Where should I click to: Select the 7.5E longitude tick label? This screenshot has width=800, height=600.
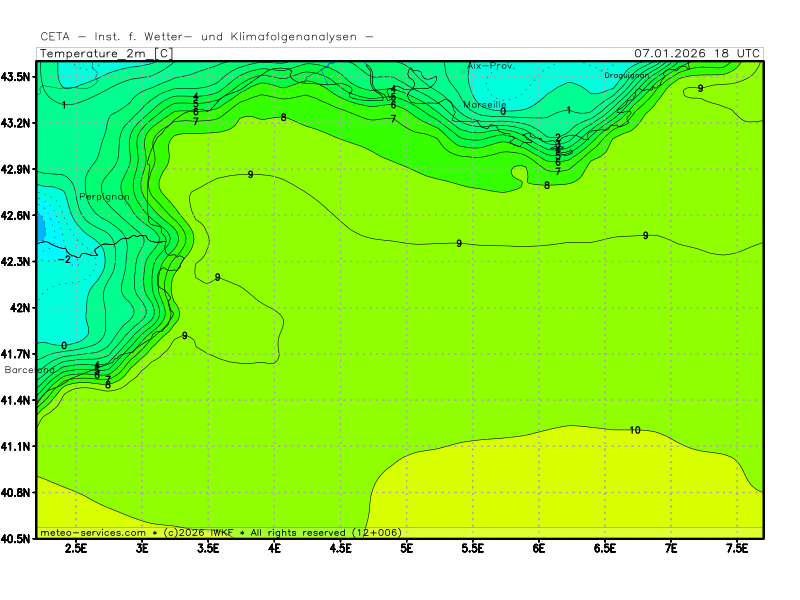[x=737, y=548]
